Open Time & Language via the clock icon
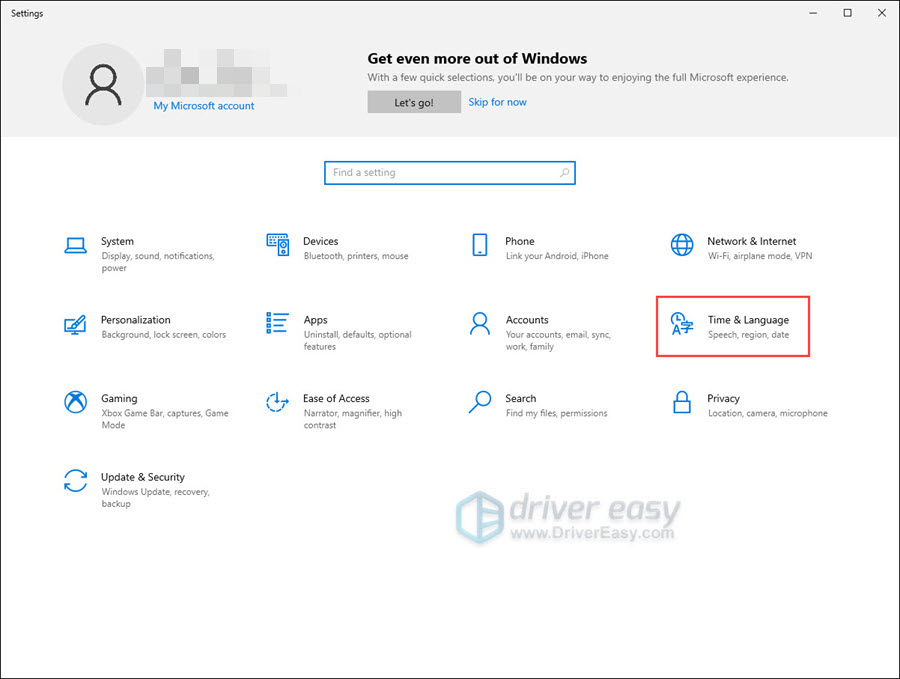The width and height of the screenshot is (900, 679). click(681, 325)
